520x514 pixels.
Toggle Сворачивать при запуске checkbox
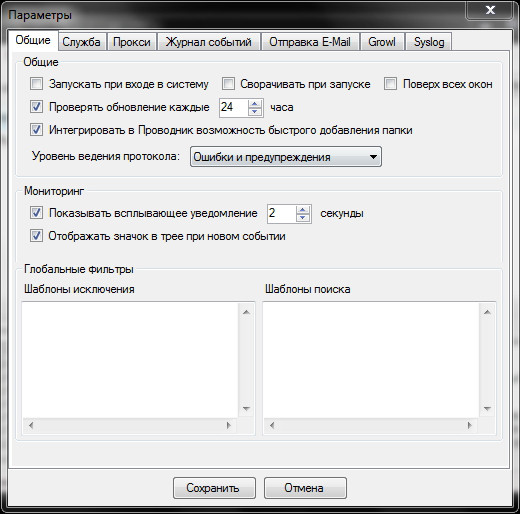(x=228, y=84)
